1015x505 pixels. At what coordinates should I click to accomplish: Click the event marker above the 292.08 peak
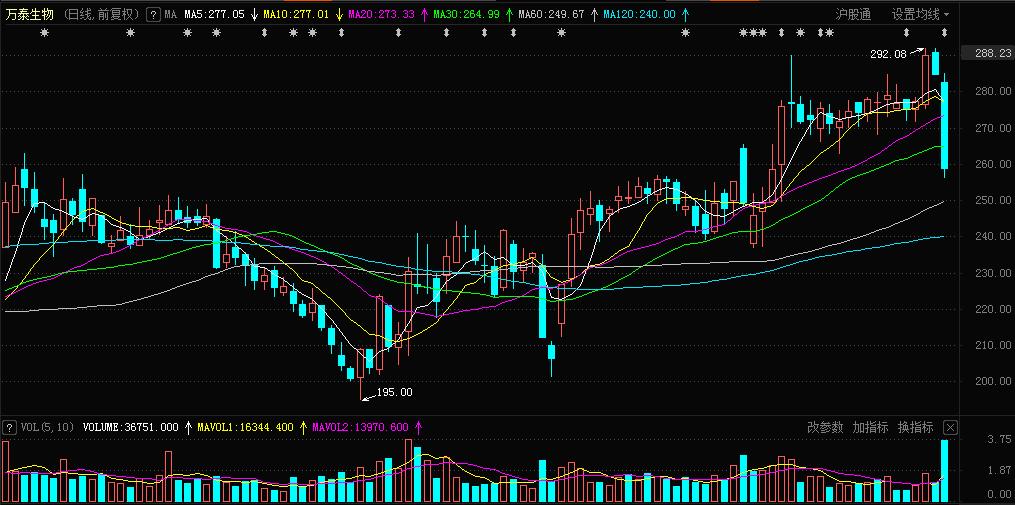tap(917, 34)
